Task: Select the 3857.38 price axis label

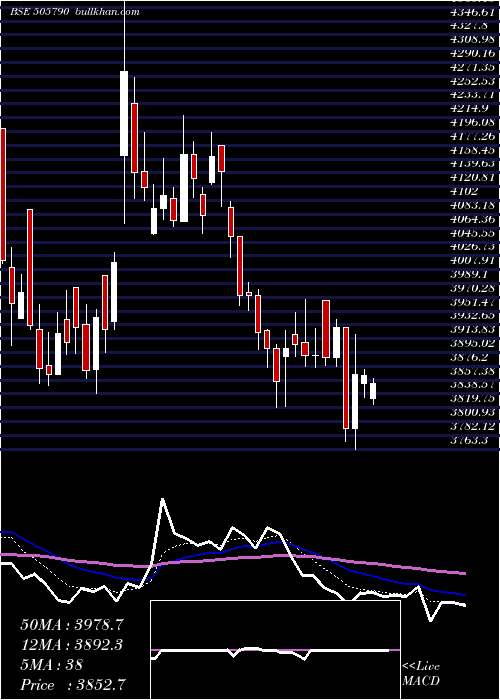Action: pos(475,371)
